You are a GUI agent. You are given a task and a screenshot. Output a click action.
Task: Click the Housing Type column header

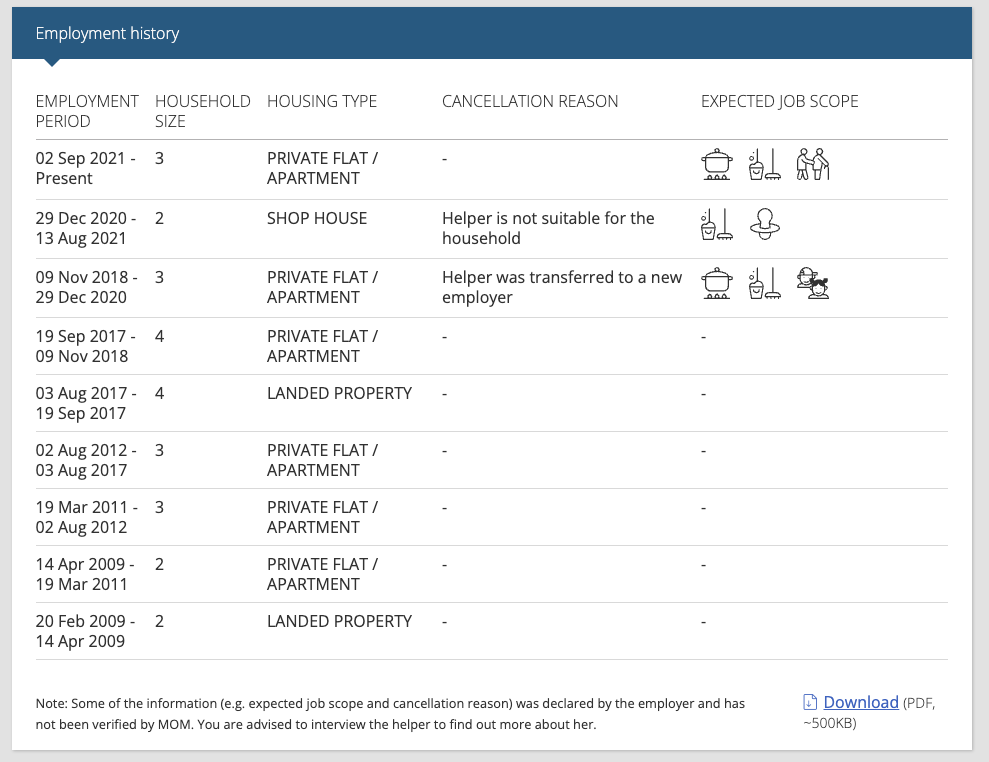(322, 101)
